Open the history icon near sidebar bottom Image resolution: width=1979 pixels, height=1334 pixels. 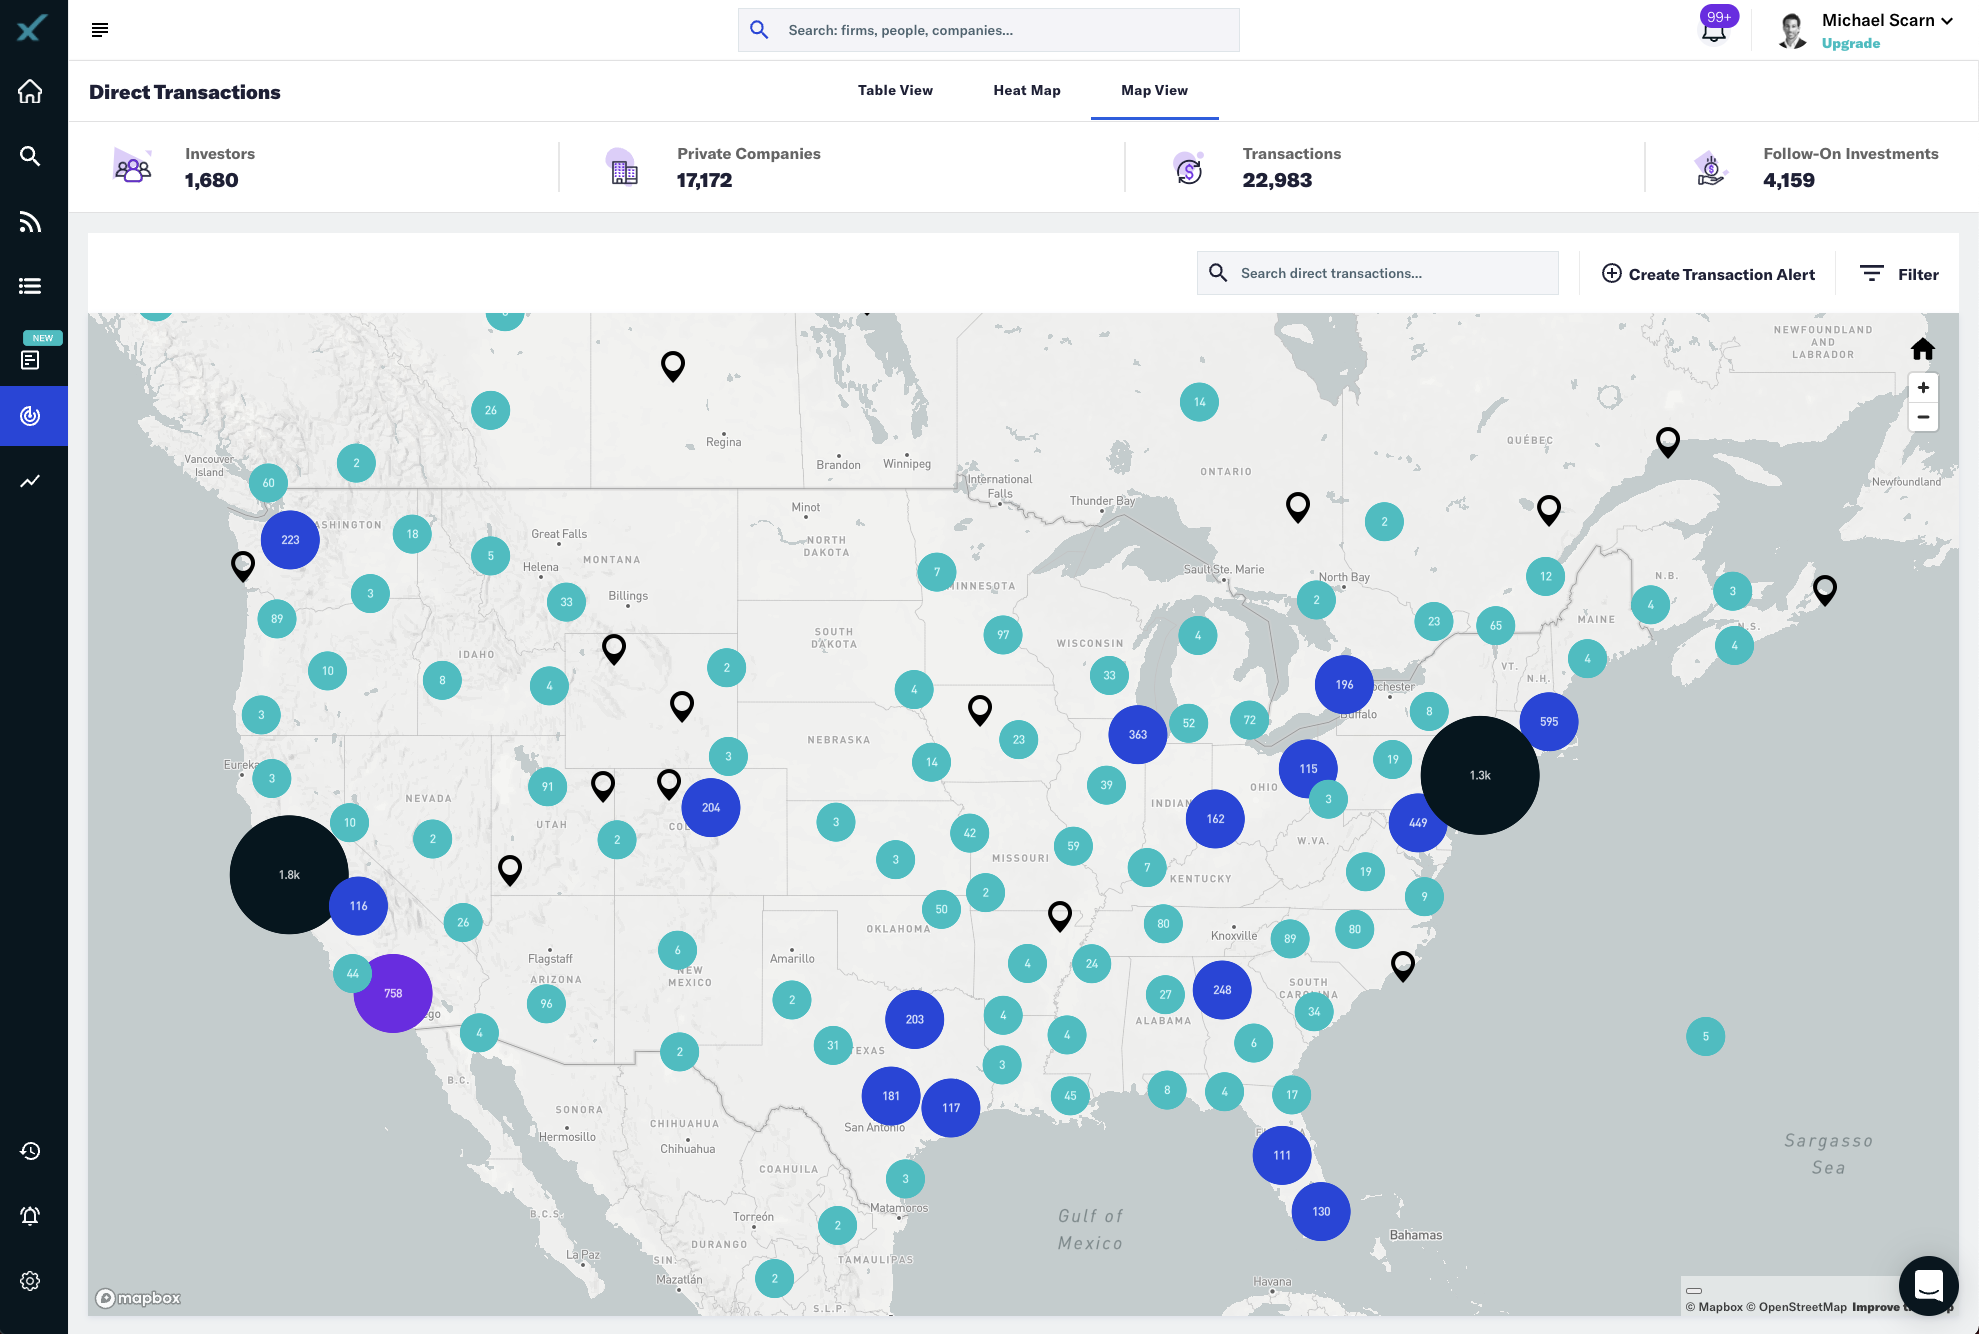click(x=30, y=1151)
